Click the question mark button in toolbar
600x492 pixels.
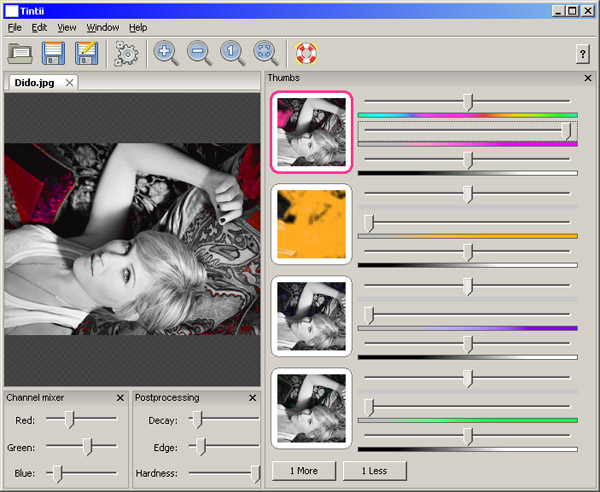(x=582, y=55)
